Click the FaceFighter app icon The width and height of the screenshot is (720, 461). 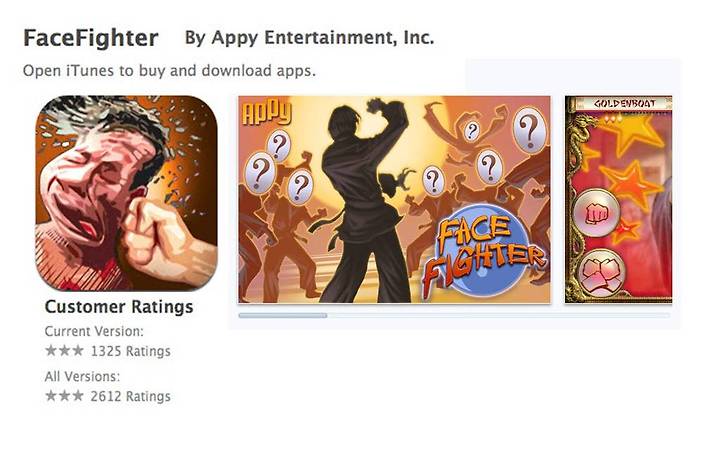click(x=126, y=193)
